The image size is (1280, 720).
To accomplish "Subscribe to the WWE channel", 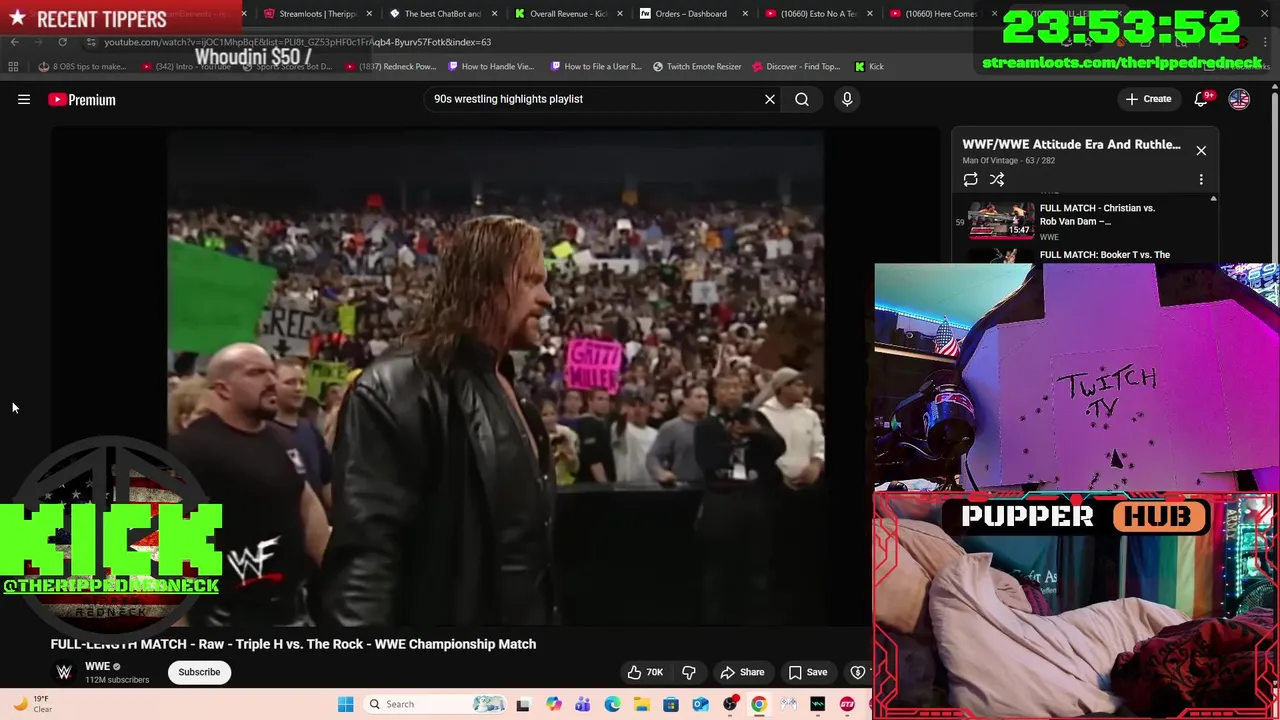I will [199, 672].
